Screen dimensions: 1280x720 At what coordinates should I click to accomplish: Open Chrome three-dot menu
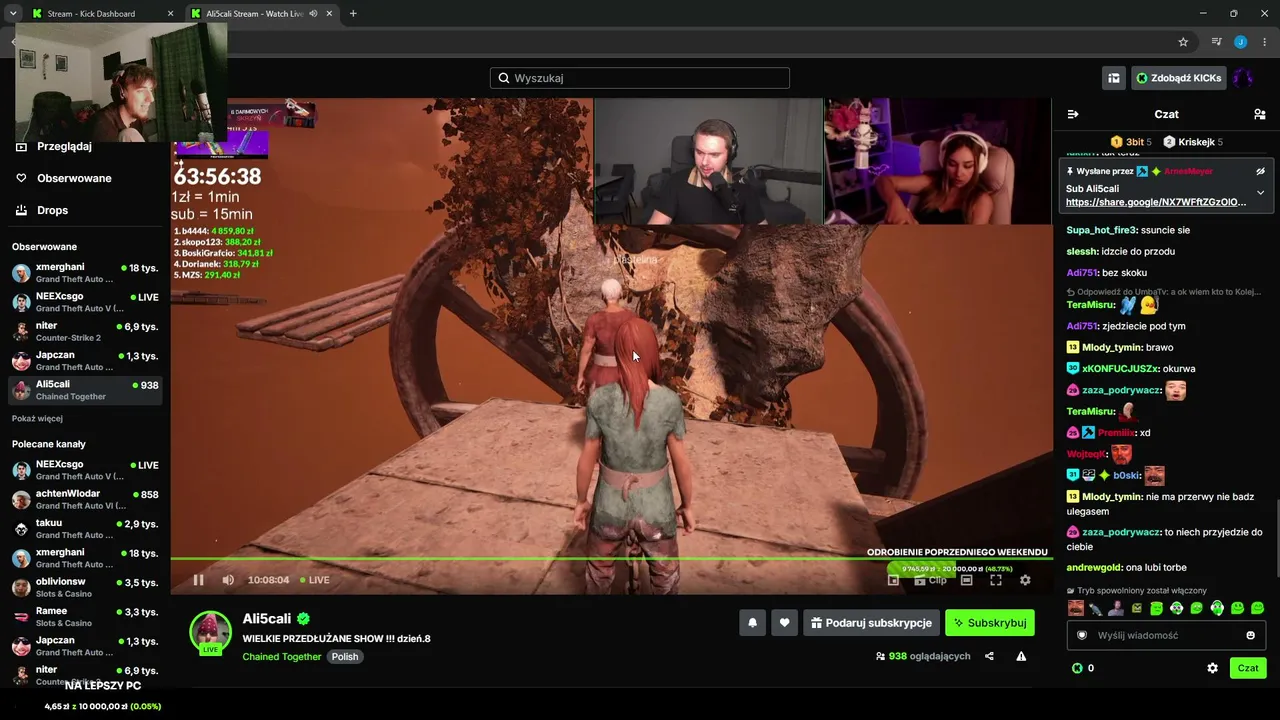pos(1264,42)
